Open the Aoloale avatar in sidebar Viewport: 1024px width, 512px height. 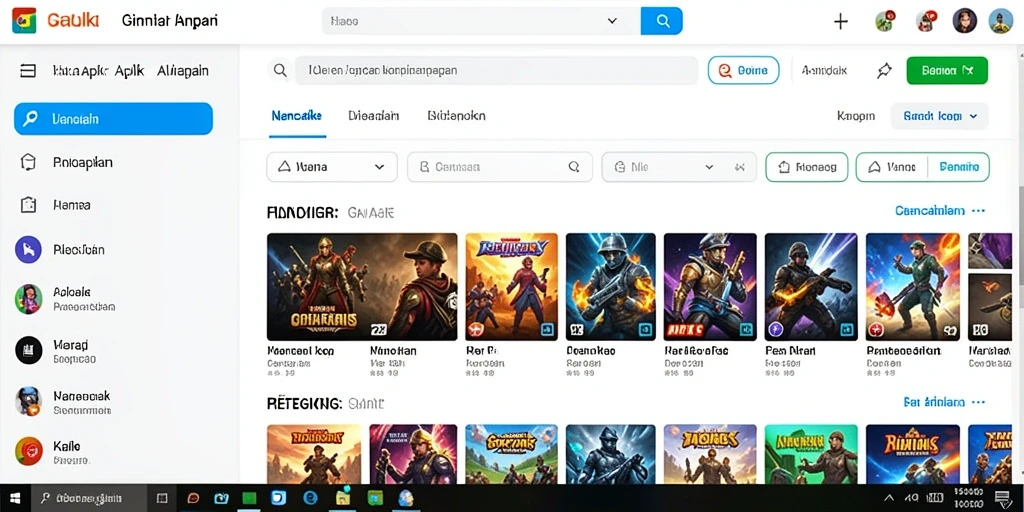pyautogui.click(x=28, y=298)
